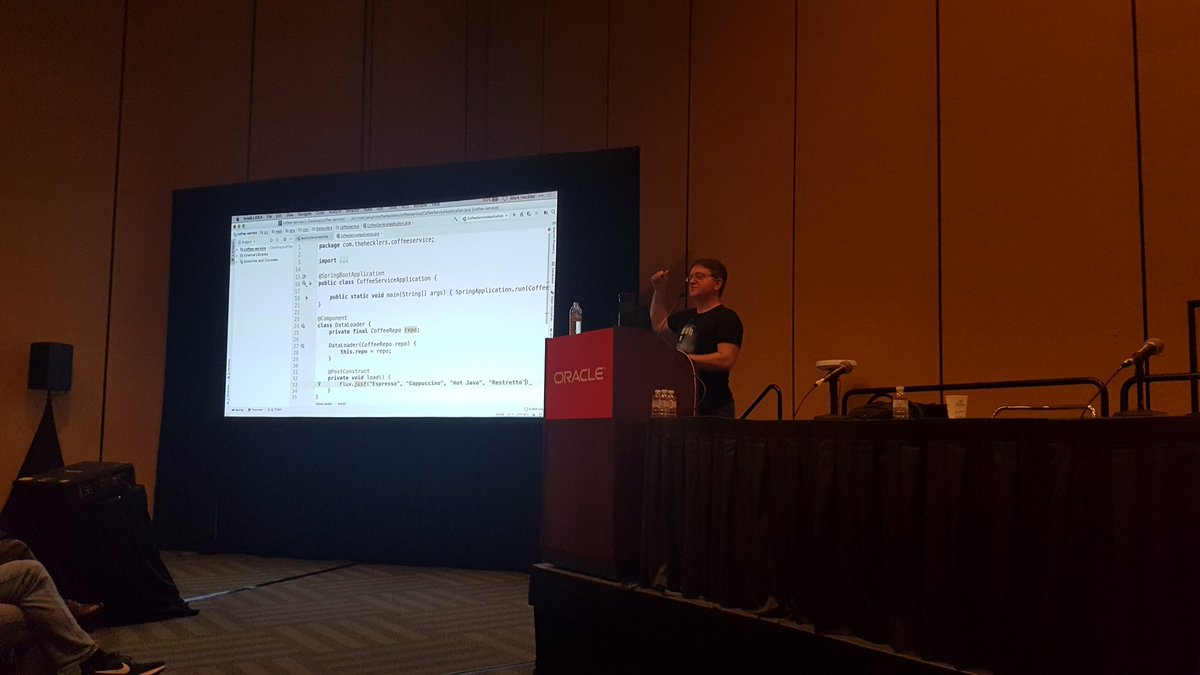
Task: Switch to the CoffeeServiceApplication.java editor tab
Action: [x=359, y=235]
